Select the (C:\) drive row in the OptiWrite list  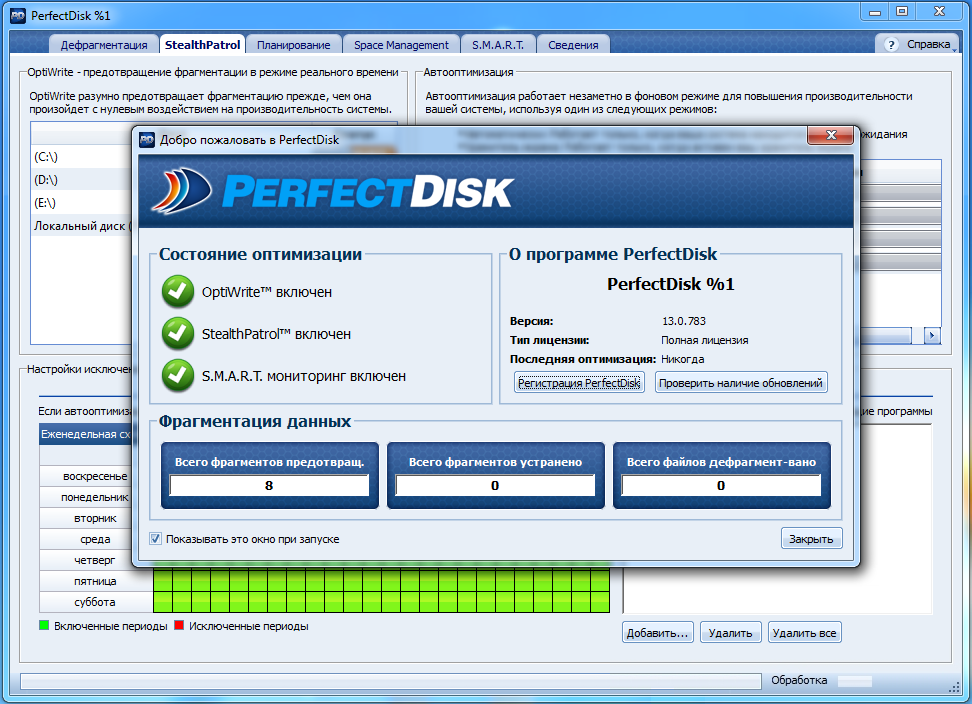tap(81, 157)
